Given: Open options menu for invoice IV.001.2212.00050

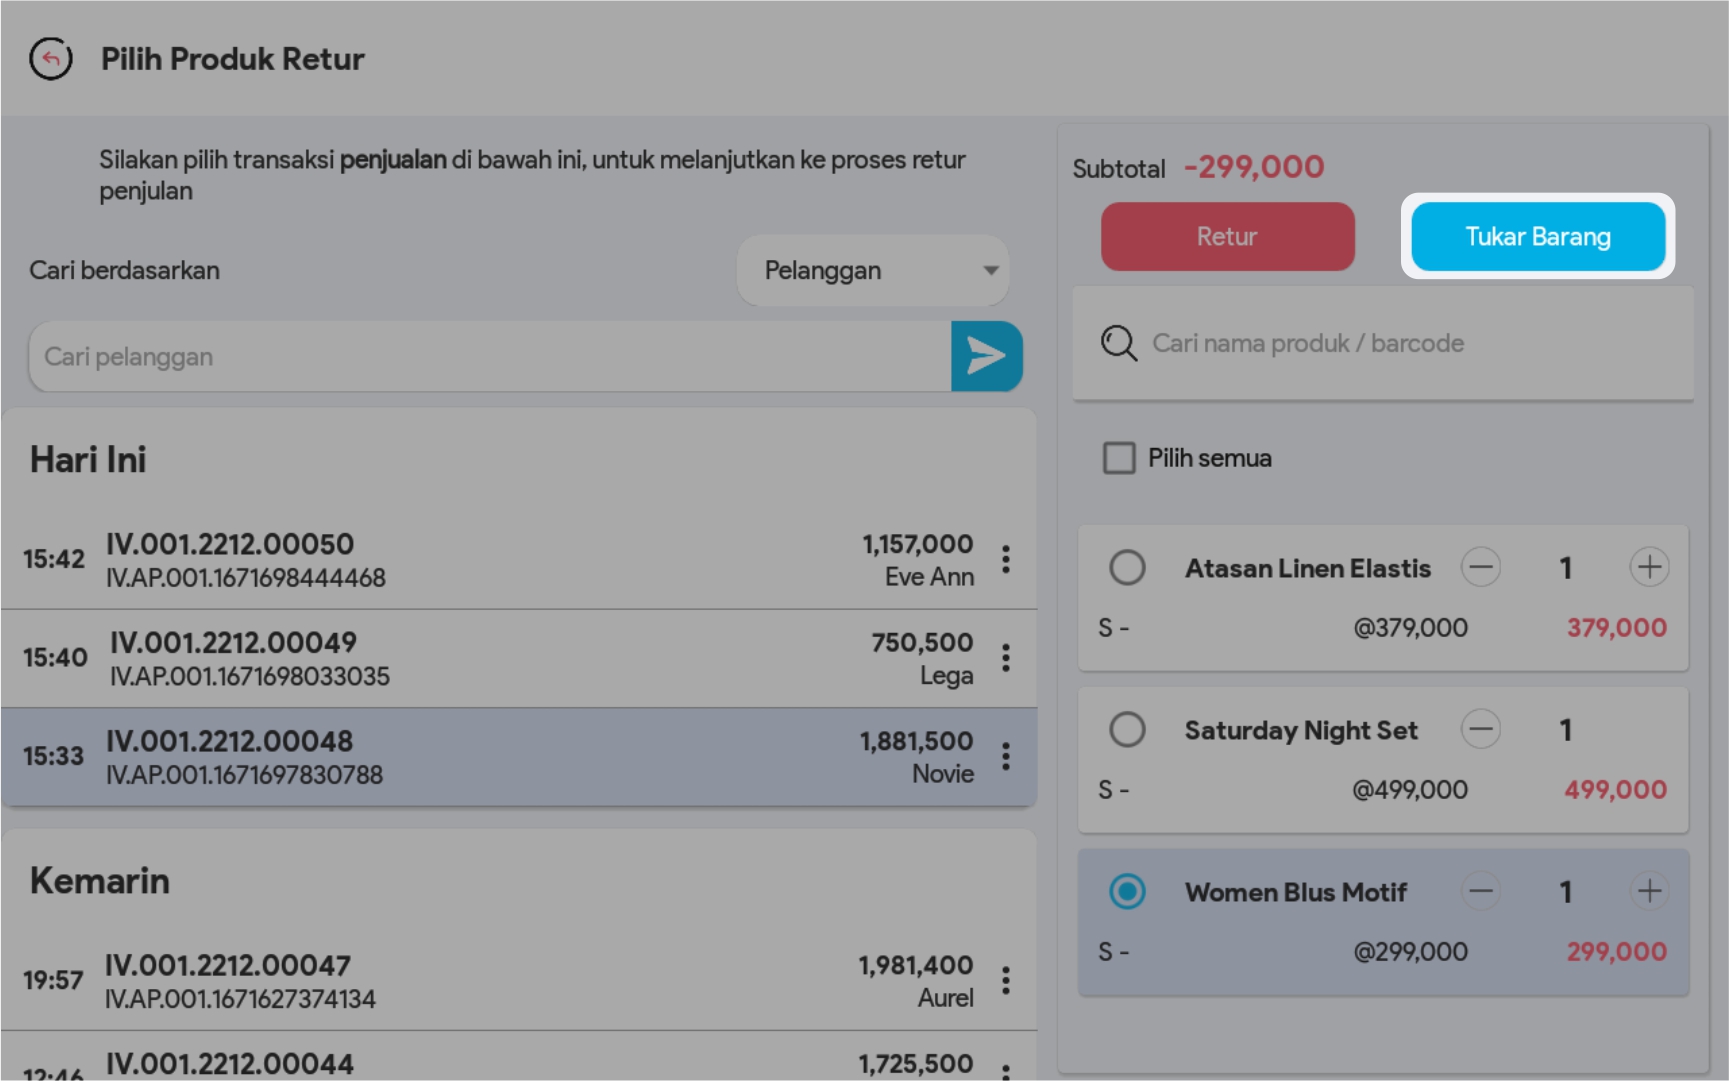Looking at the screenshot, I should pos(1006,559).
